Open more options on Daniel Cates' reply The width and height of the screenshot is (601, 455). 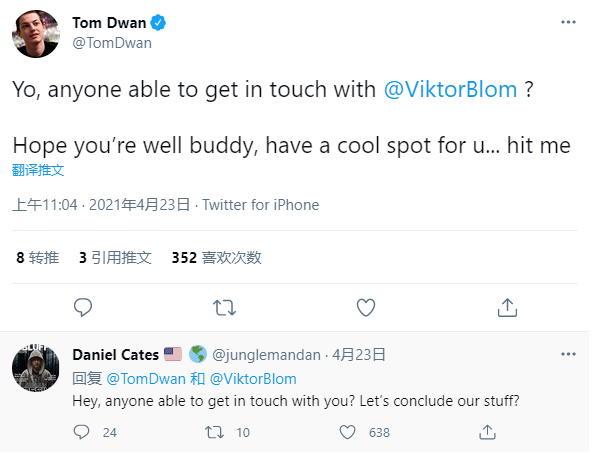(x=568, y=354)
